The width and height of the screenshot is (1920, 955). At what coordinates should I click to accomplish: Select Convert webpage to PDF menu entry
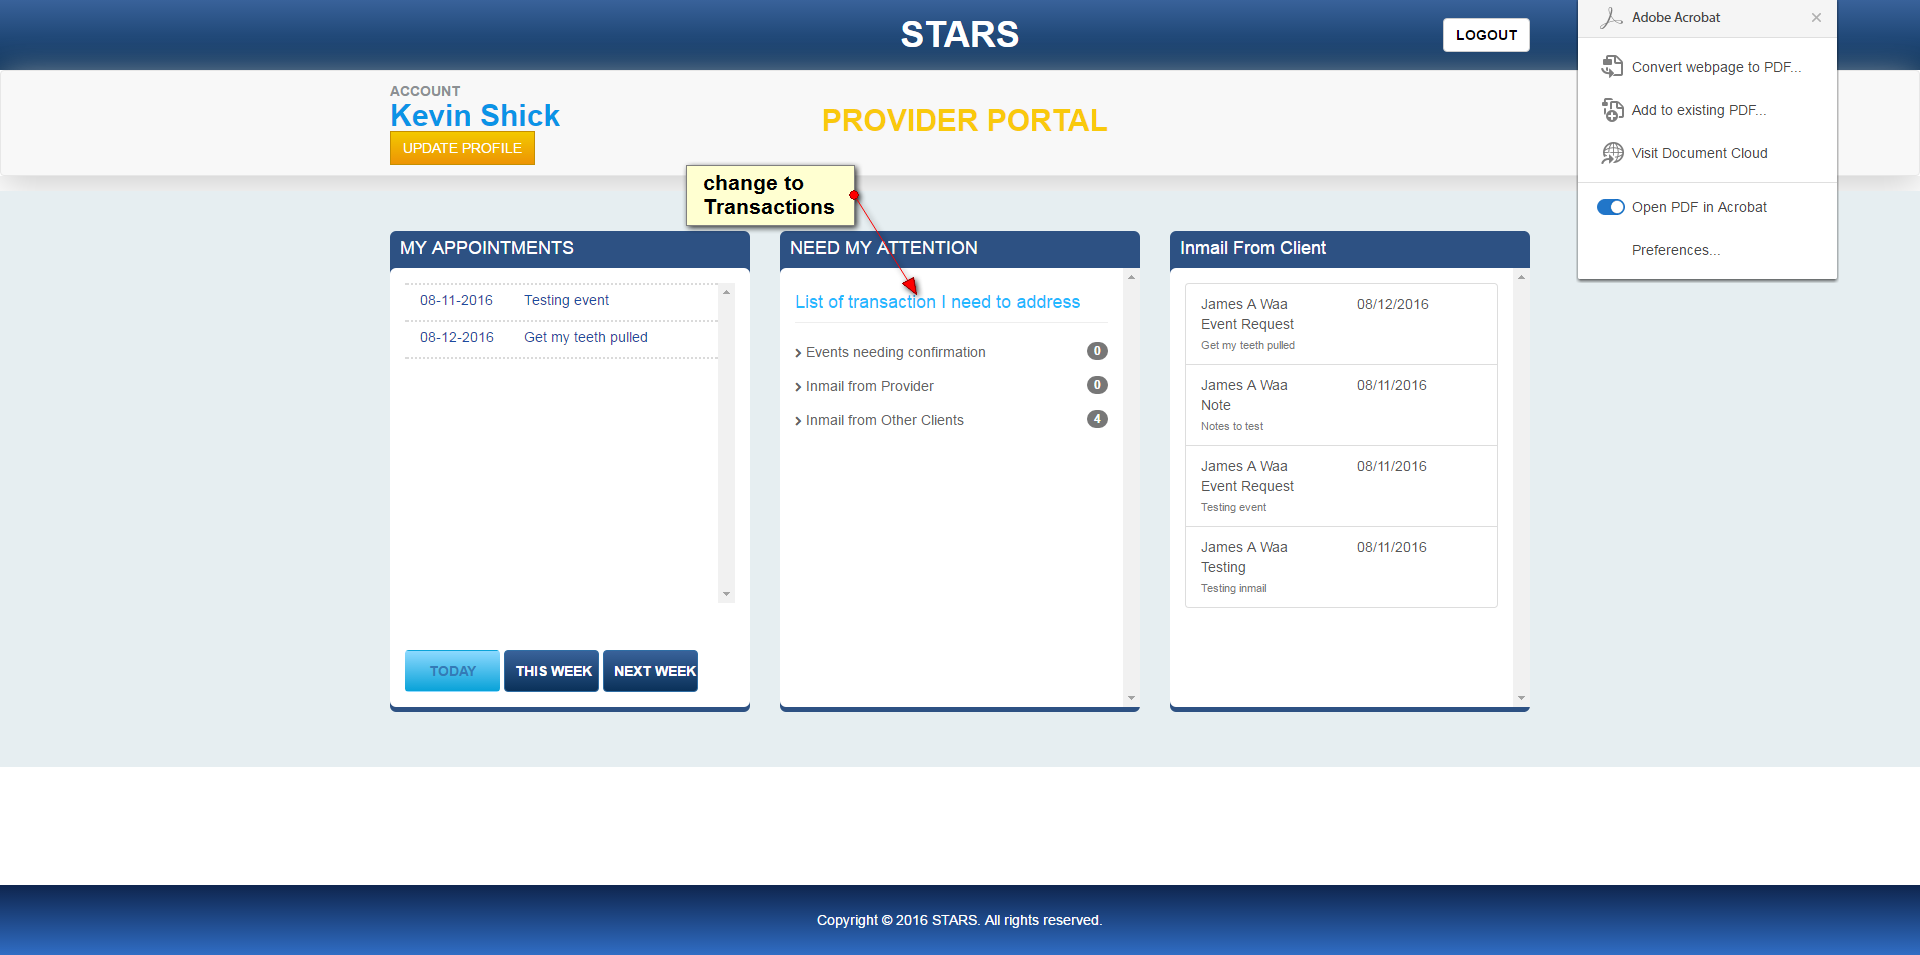(x=1707, y=67)
